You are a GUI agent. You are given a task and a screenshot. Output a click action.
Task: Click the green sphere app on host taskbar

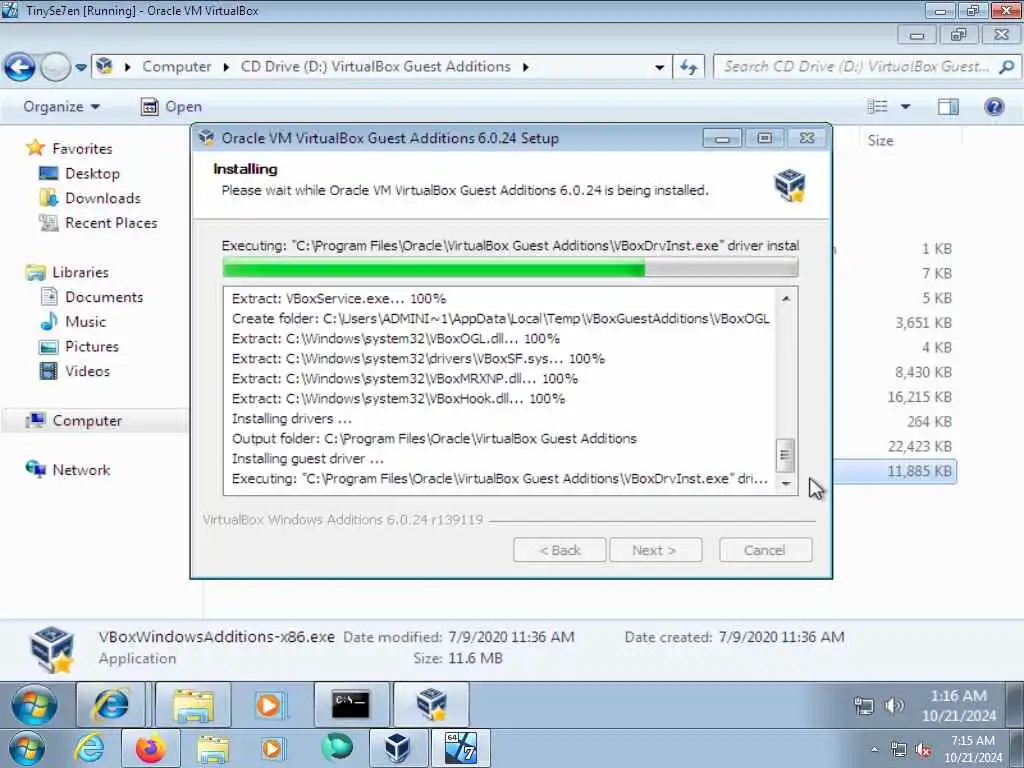(x=337, y=749)
